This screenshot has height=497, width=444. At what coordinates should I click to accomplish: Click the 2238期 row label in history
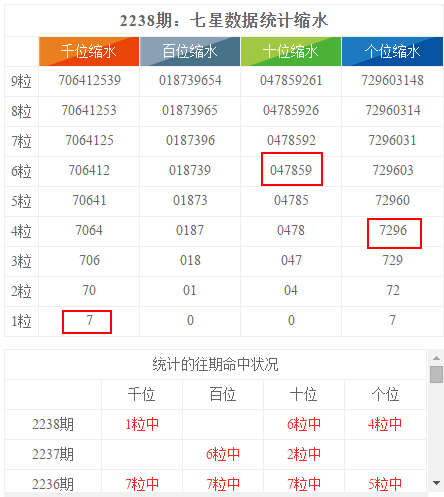point(53,425)
